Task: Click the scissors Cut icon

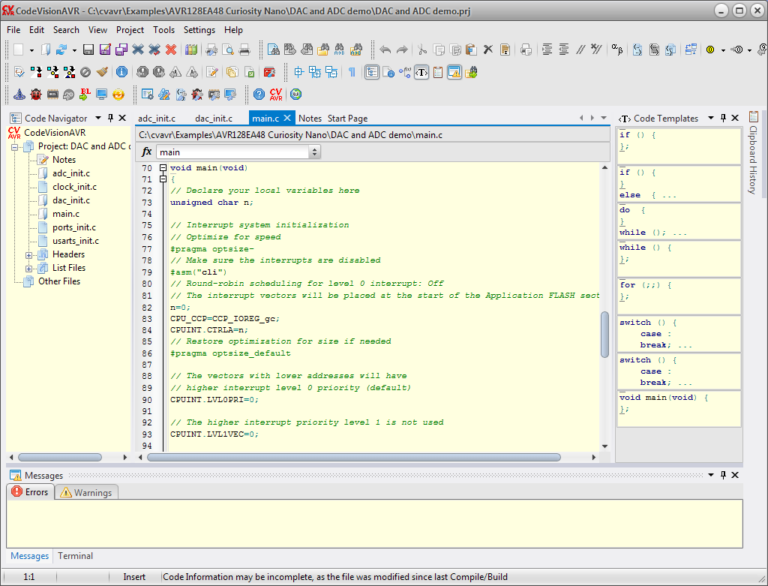Action: [422, 49]
